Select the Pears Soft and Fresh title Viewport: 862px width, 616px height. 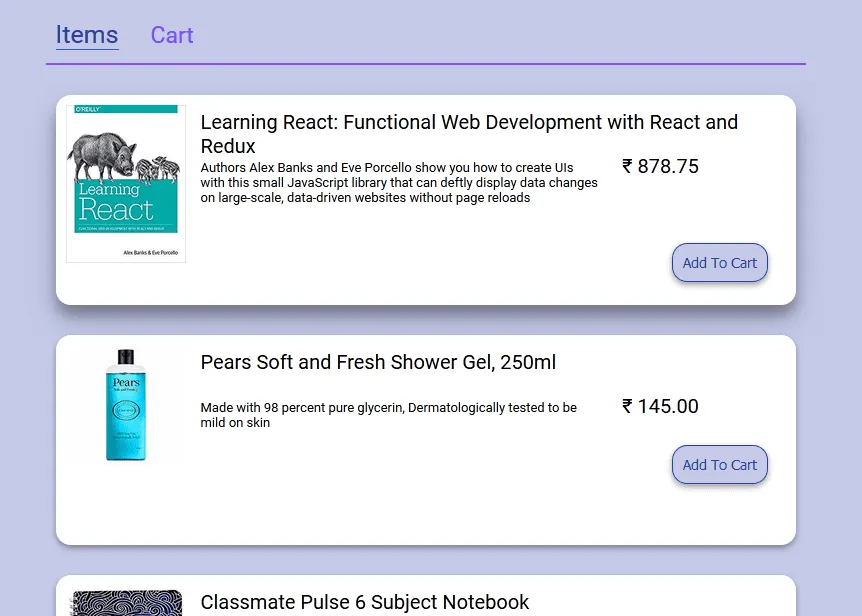(378, 362)
